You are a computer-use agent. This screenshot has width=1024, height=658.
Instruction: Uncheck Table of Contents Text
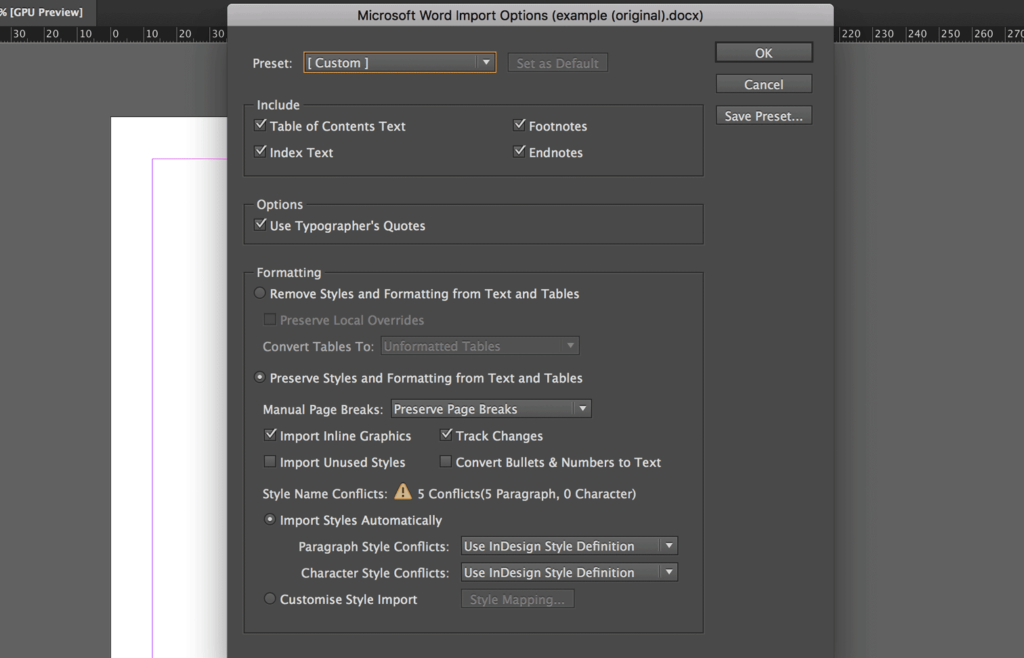261,126
